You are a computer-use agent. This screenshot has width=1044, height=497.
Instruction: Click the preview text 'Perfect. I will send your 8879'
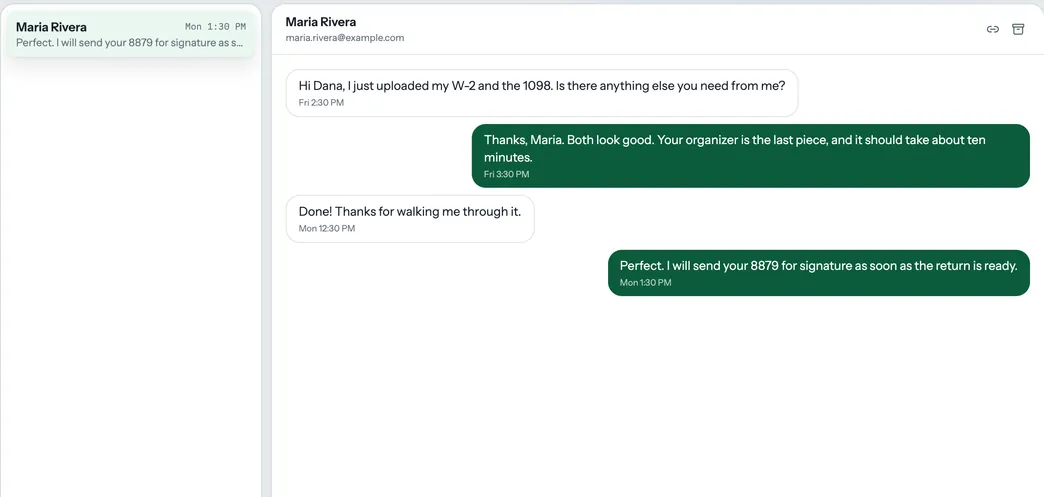[x=130, y=43]
